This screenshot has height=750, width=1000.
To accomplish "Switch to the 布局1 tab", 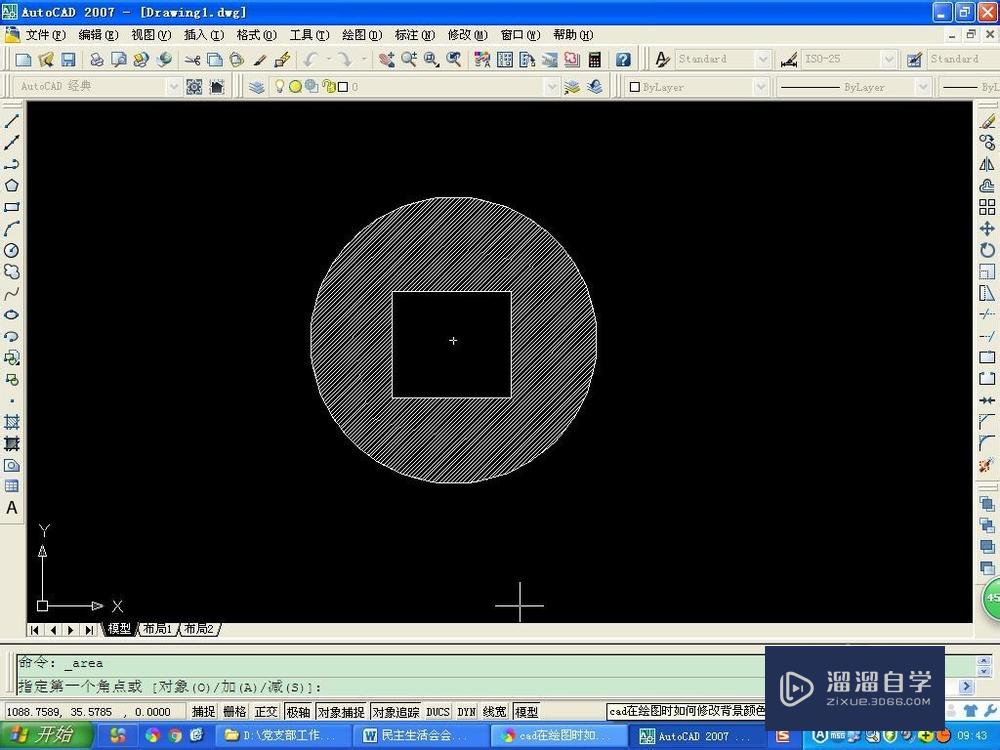I will [156, 629].
